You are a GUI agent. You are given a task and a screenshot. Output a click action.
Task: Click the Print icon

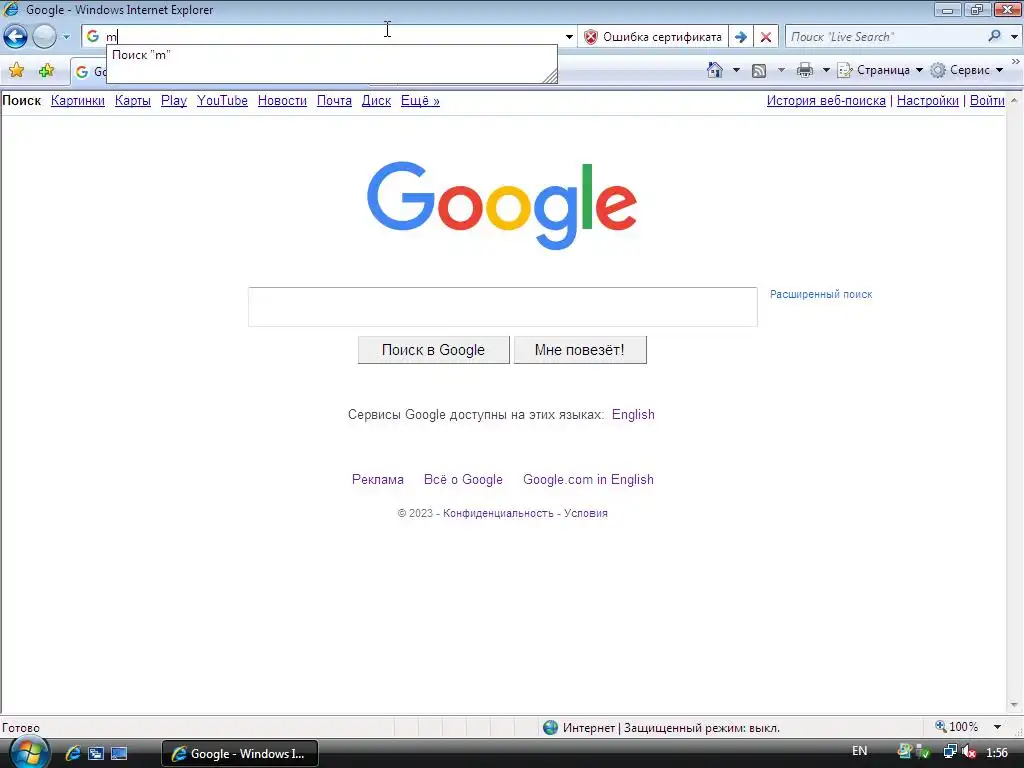pyautogui.click(x=805, y=70)
